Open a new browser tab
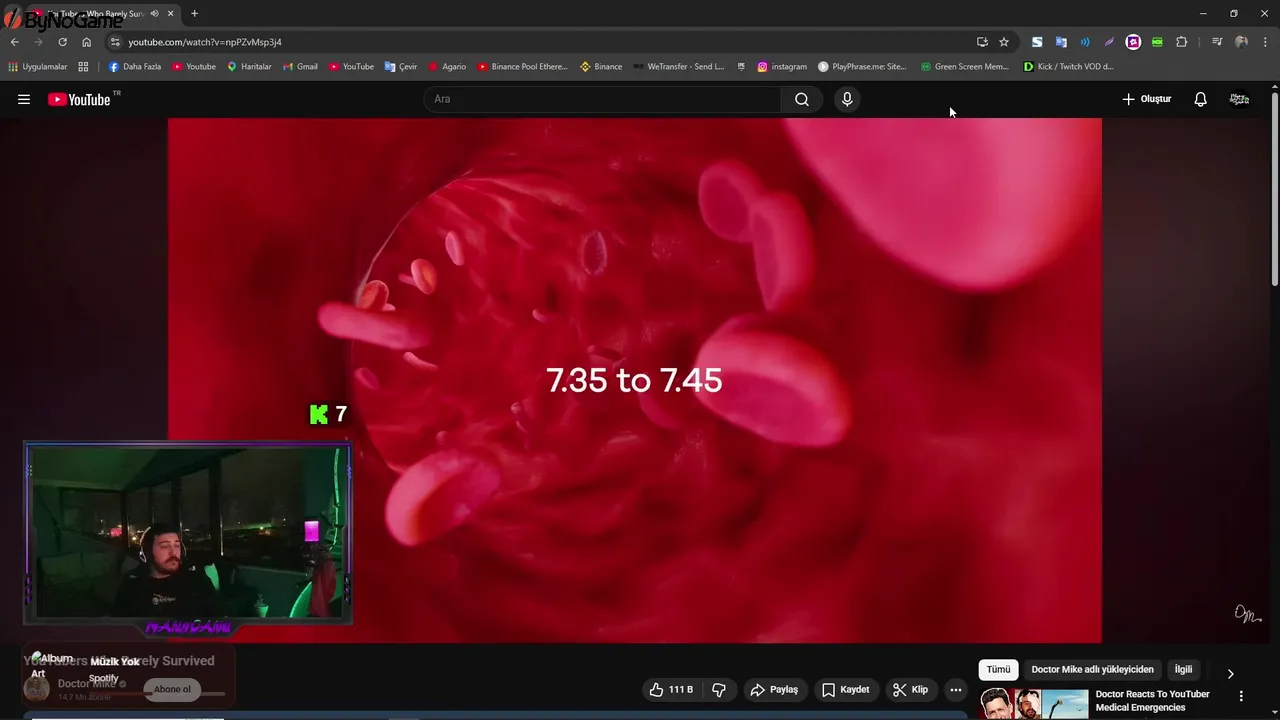This screenshot has width=1280, height=720. (194, 14)
